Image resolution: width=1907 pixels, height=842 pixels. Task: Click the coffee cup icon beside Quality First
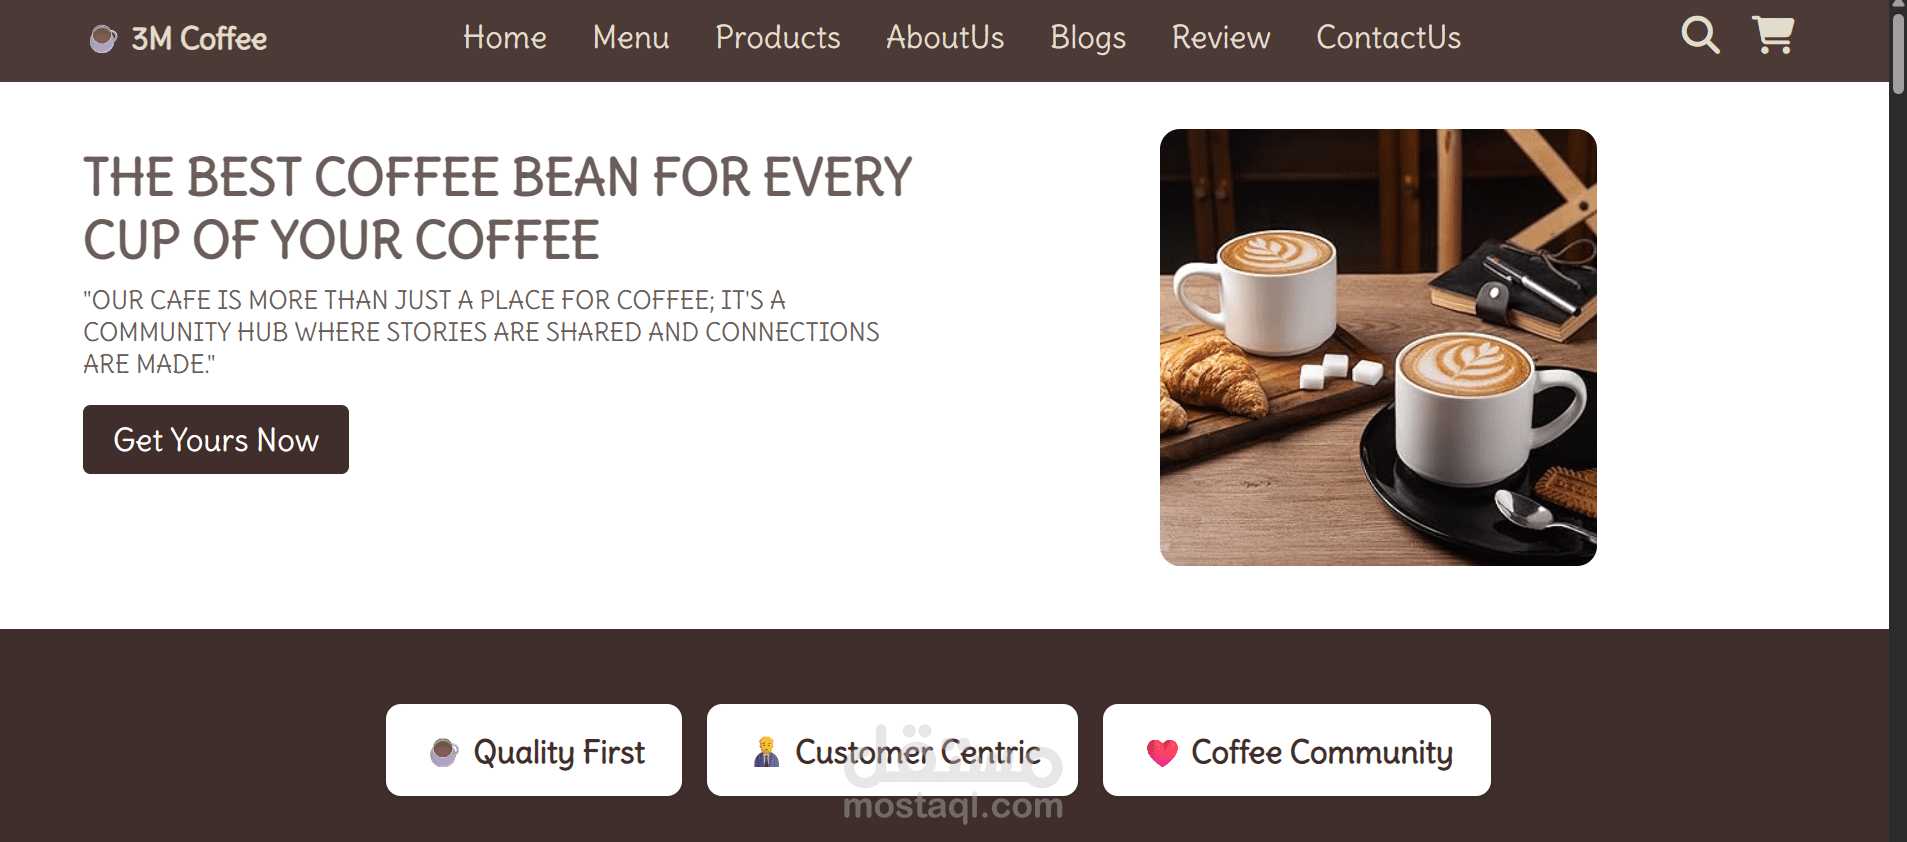(x=444, y=752)
